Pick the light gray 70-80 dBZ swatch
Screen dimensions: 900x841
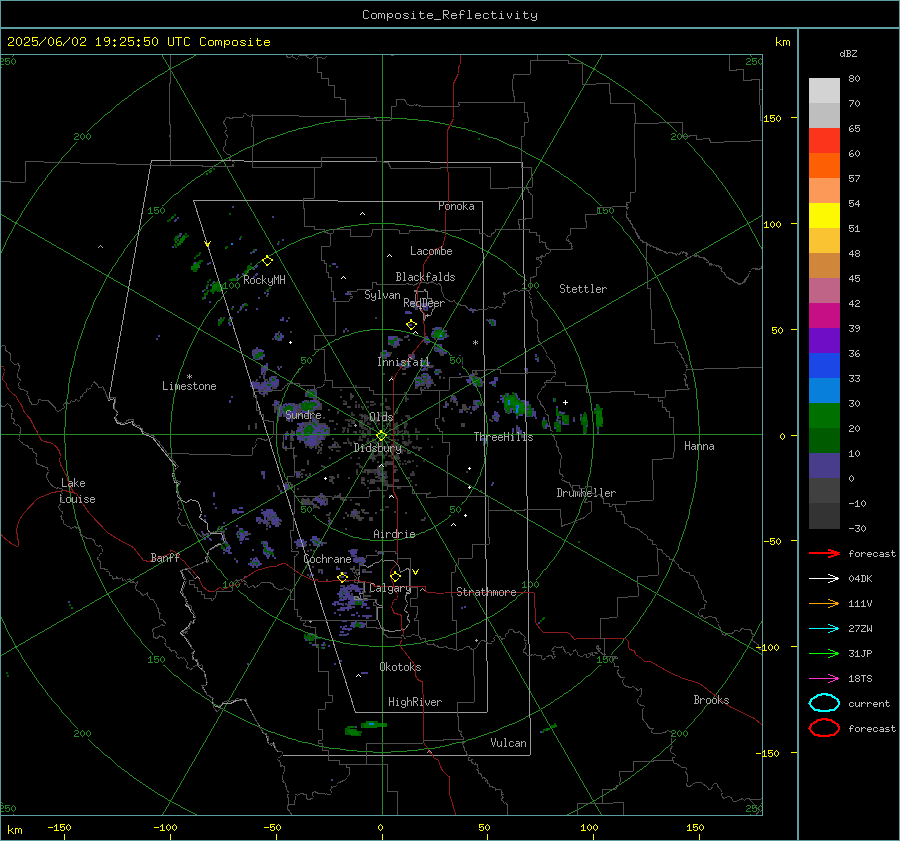[x=824, y=91]
